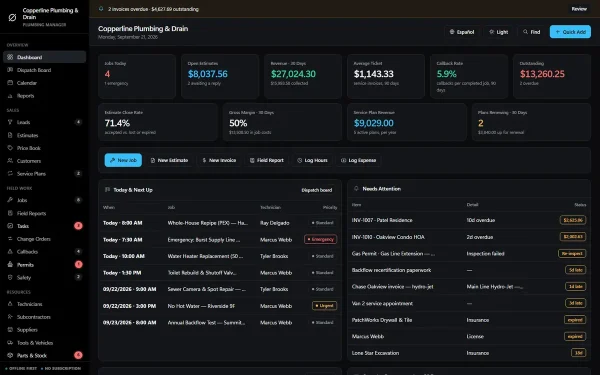Start a New Job

click(x=123, y=160)
